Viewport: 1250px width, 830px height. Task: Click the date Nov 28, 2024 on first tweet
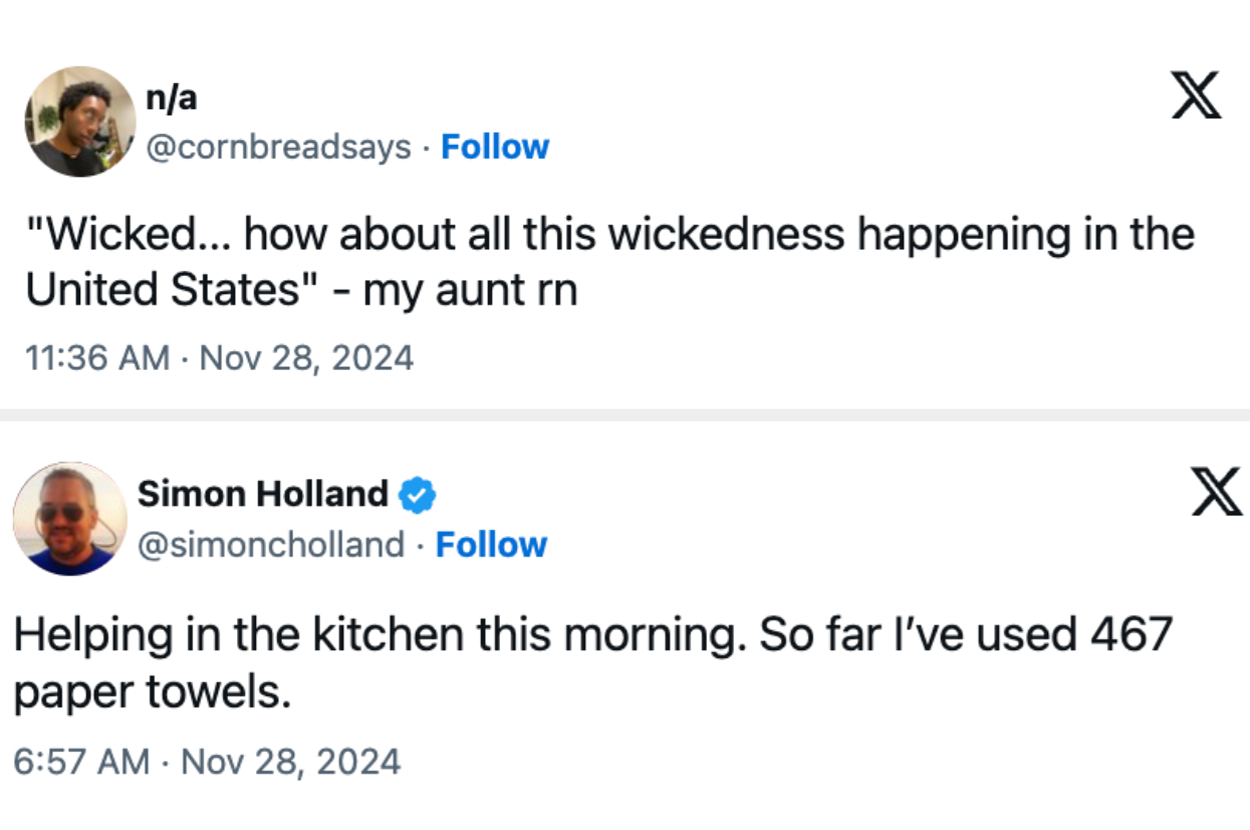tap(306, 357)
